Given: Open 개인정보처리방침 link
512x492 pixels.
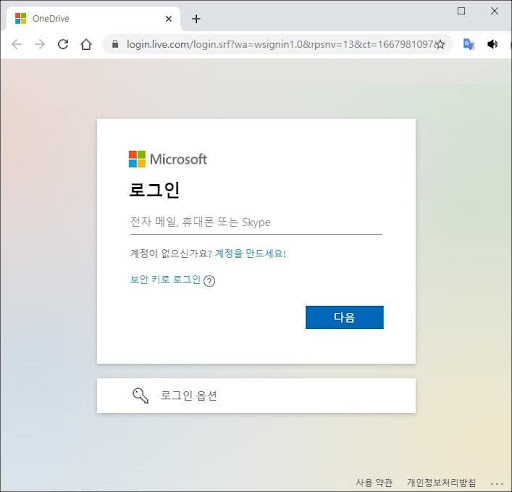Looking at the screenshot, I should click(x=441, y=482).
